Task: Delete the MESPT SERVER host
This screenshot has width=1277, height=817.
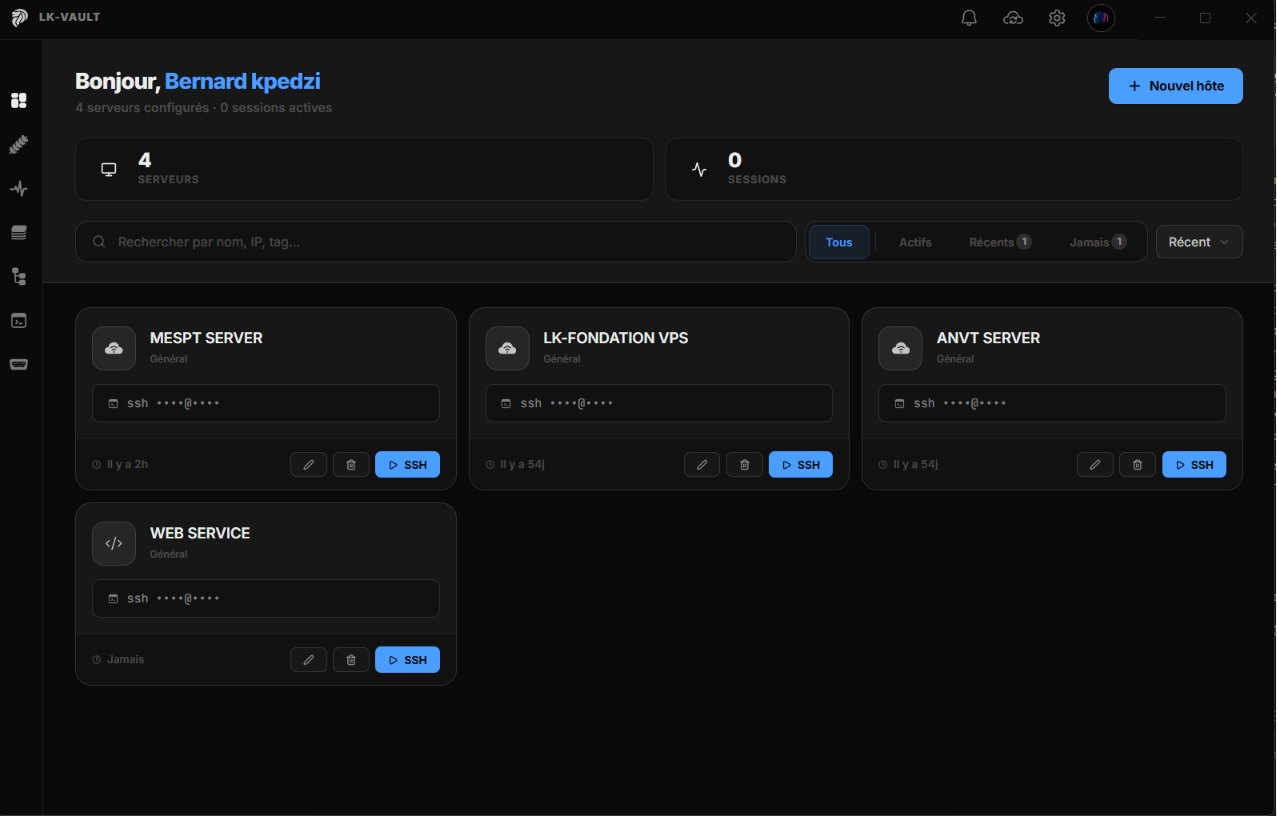Action: (351, 465)
